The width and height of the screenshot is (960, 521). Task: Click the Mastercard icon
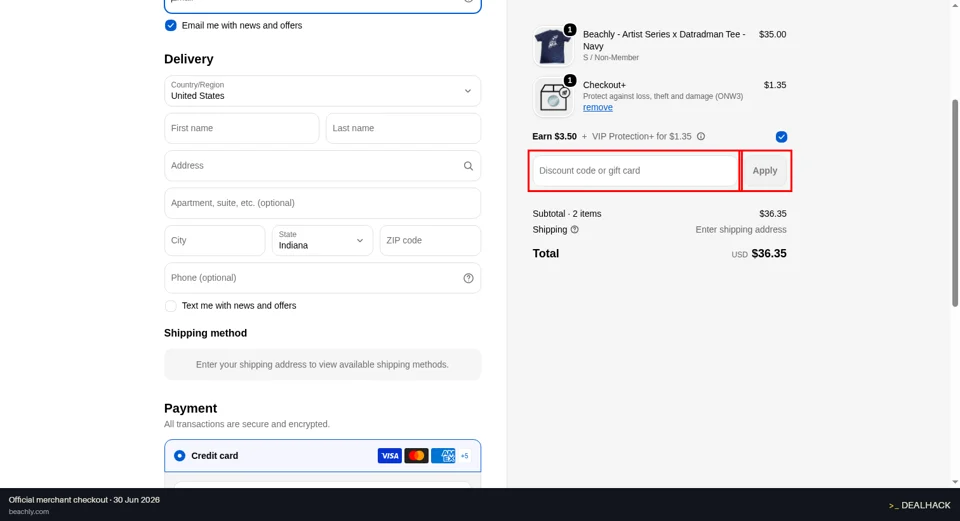point(416,455)
